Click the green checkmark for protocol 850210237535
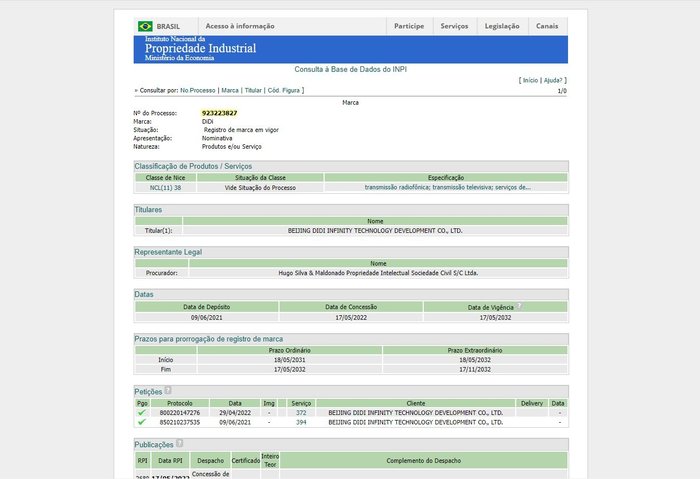This screenshot has width=700, height=479. pyautogui.click(x=142, y=422)
